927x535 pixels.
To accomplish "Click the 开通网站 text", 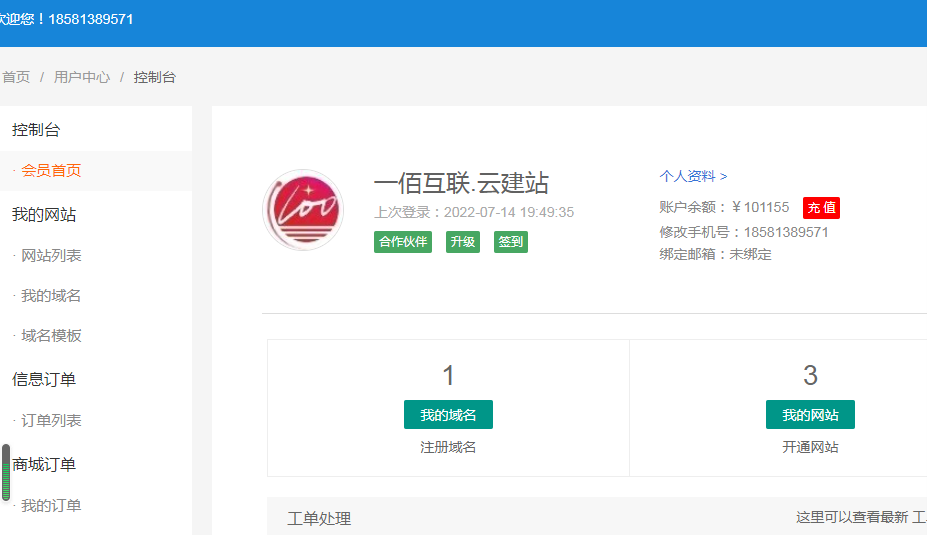I will point(810,448).
